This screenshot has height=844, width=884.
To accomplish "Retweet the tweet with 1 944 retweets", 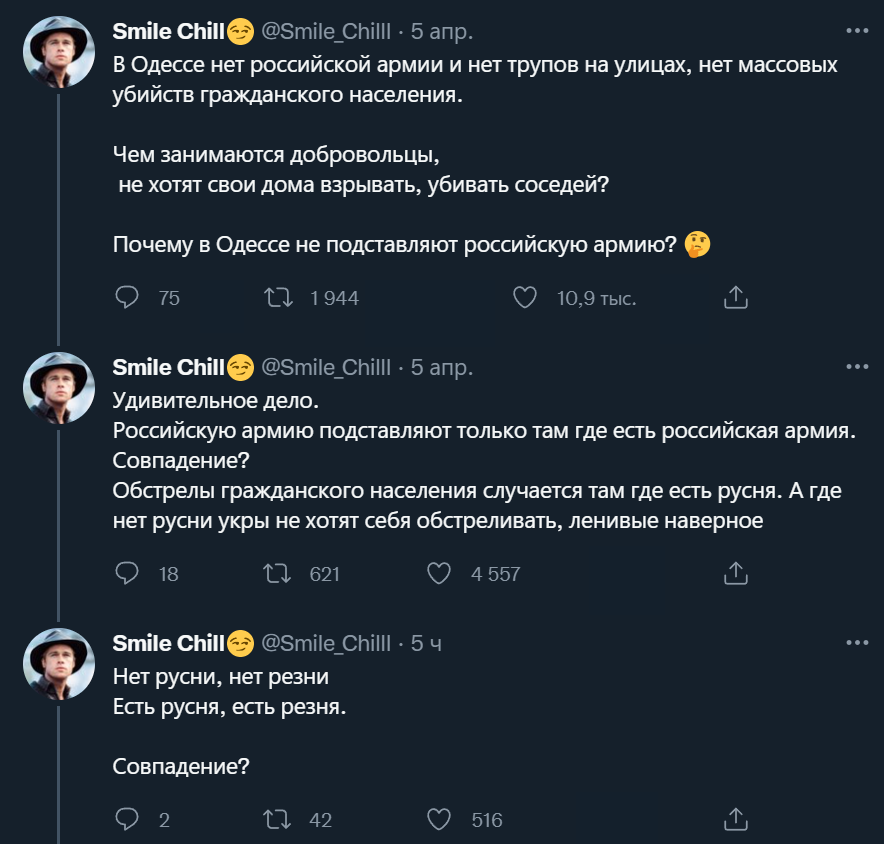I will (277, 297).
